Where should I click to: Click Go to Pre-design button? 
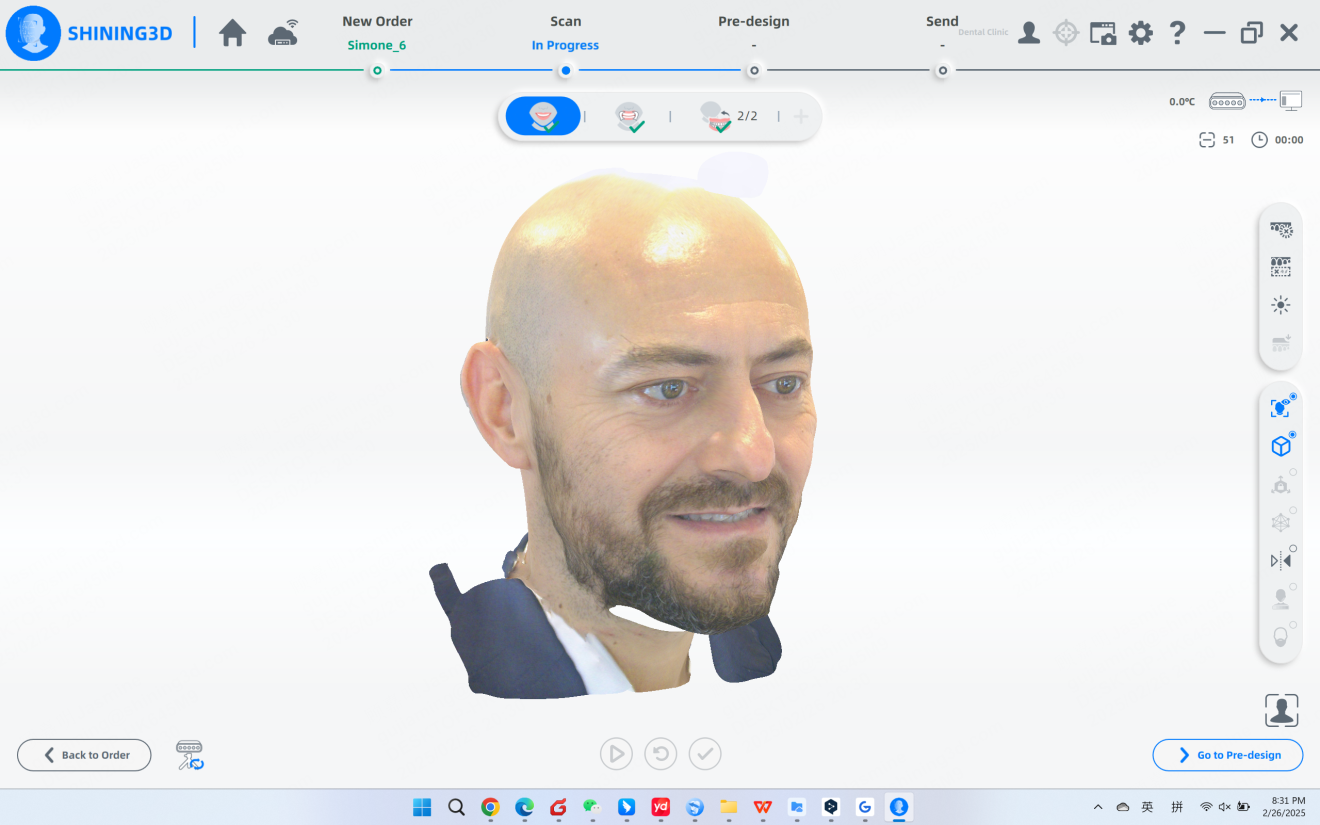tap(1227, 755)
